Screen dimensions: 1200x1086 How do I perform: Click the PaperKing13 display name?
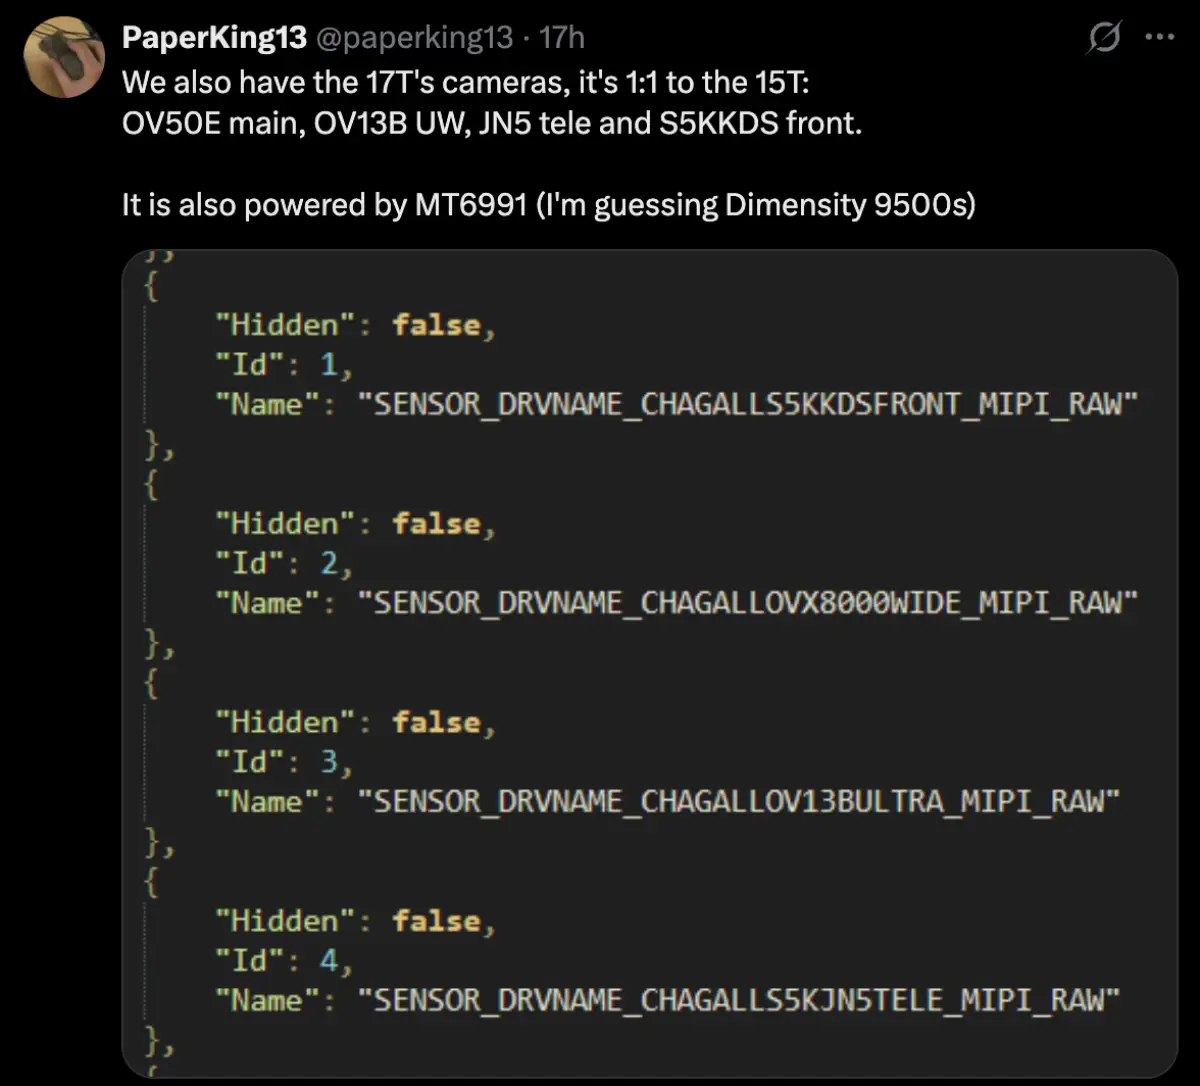(214, 38)
